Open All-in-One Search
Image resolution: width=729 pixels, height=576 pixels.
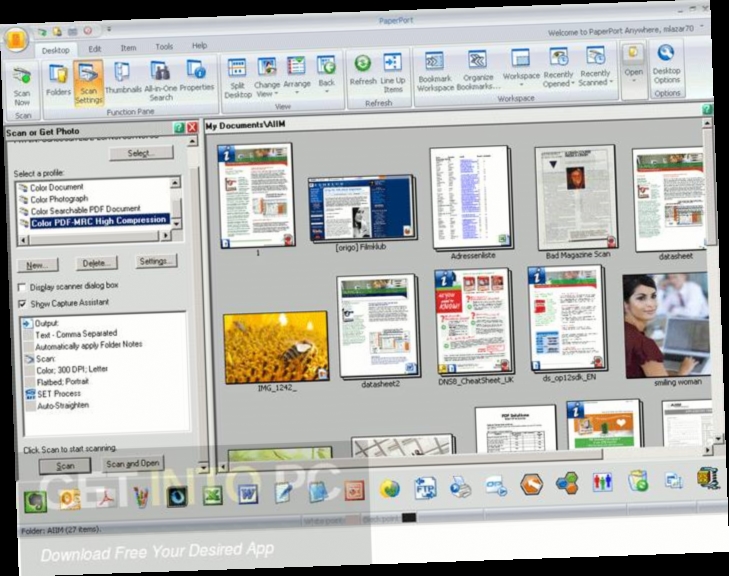161,81
